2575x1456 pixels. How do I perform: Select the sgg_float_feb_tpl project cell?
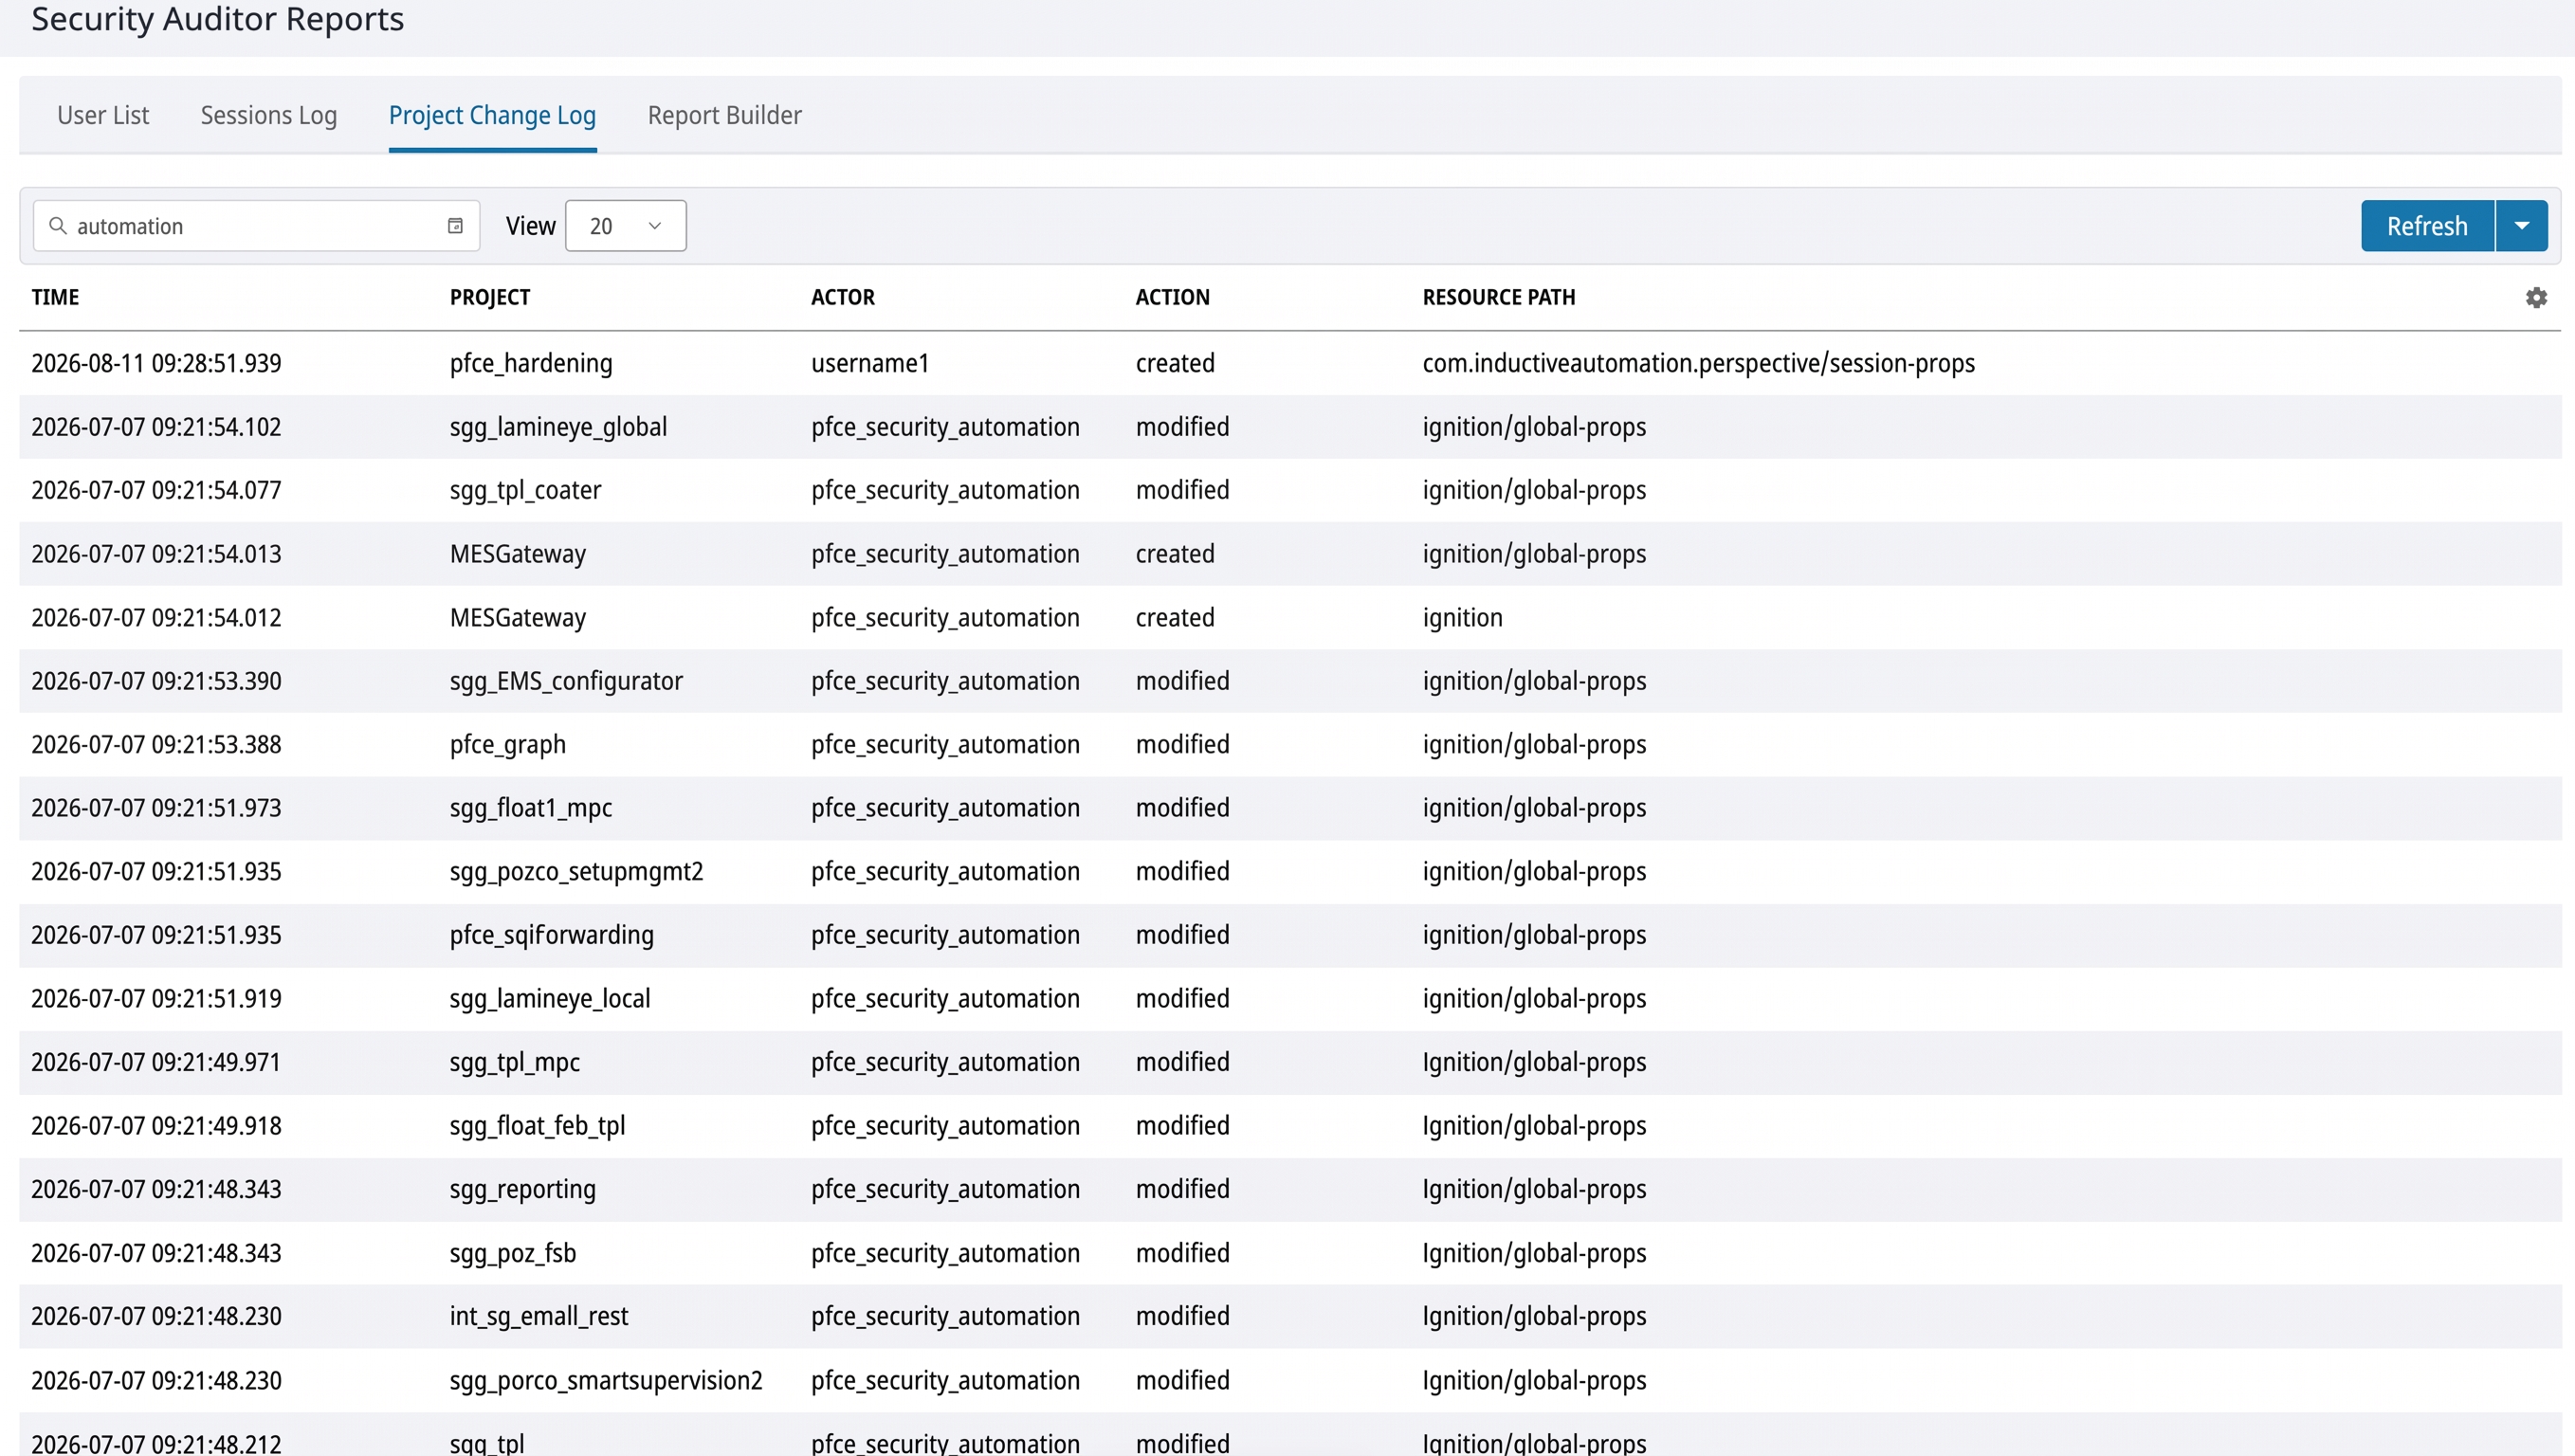pyautogui.click(x=538, y=1126)
